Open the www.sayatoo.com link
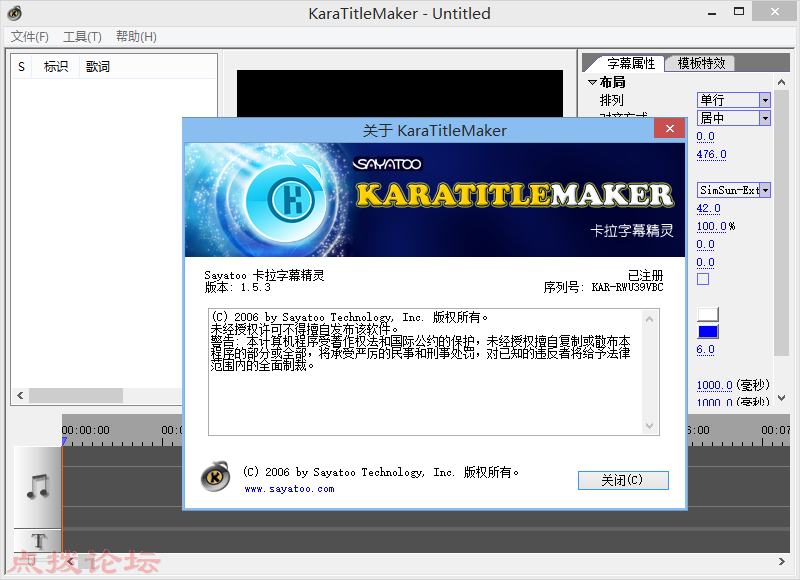 pyautogui.click(x=289, y=489)
